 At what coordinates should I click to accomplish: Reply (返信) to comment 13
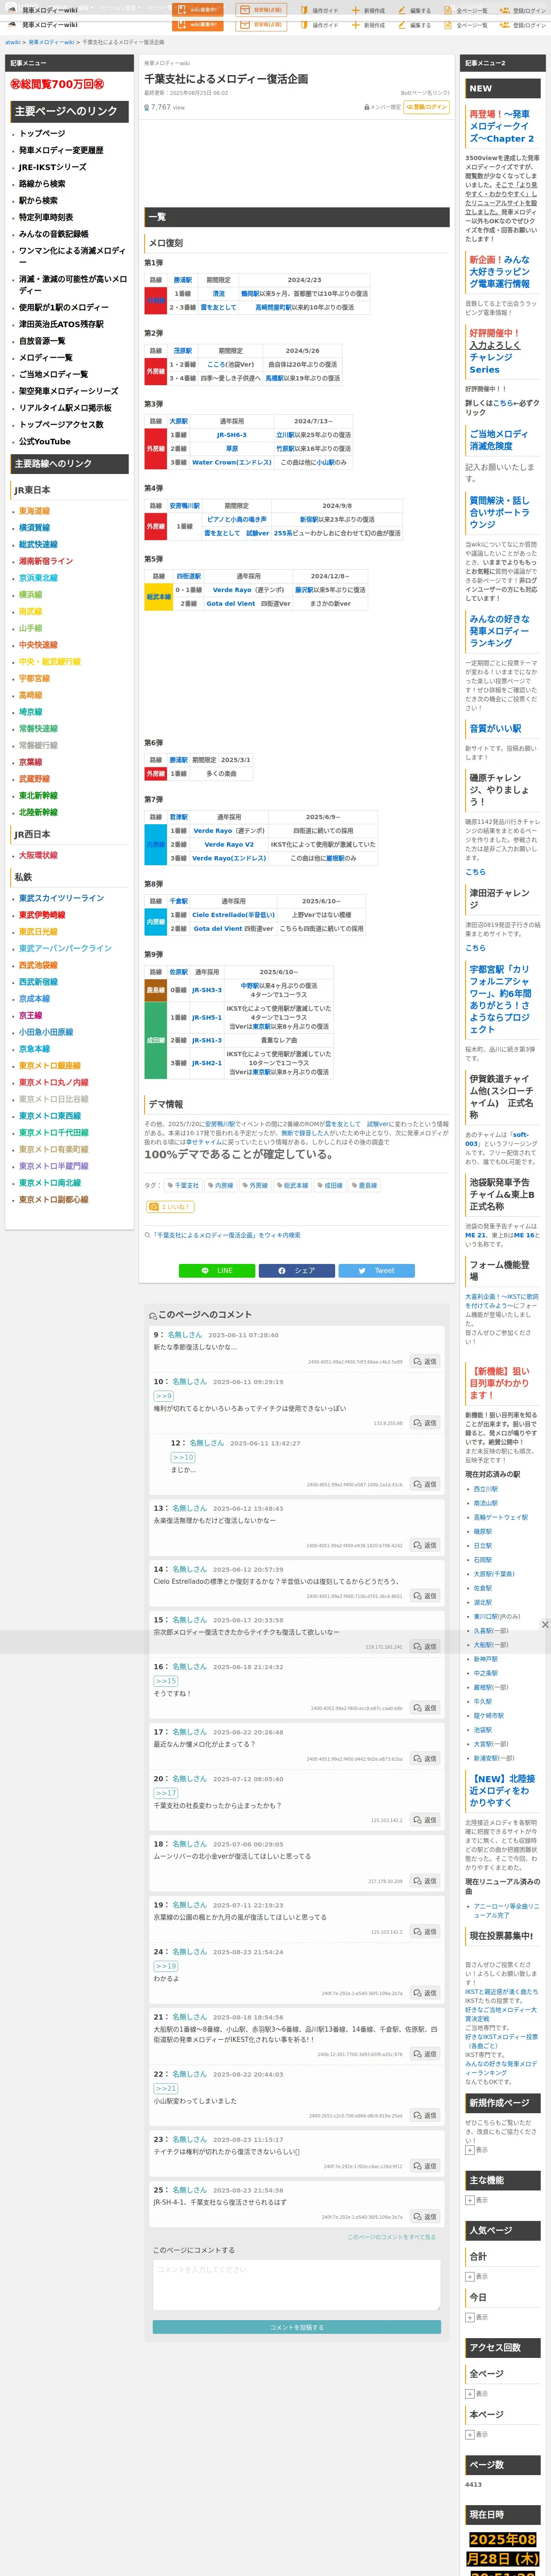425,1545
